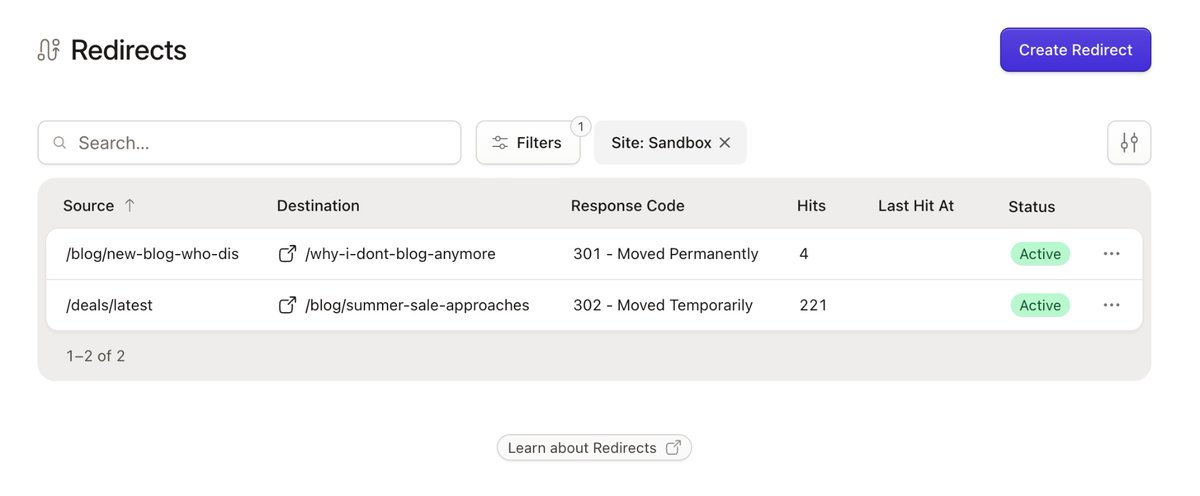Click the Active badge on first redirect
The image size is (1200, 496).
click(1040, 254)
